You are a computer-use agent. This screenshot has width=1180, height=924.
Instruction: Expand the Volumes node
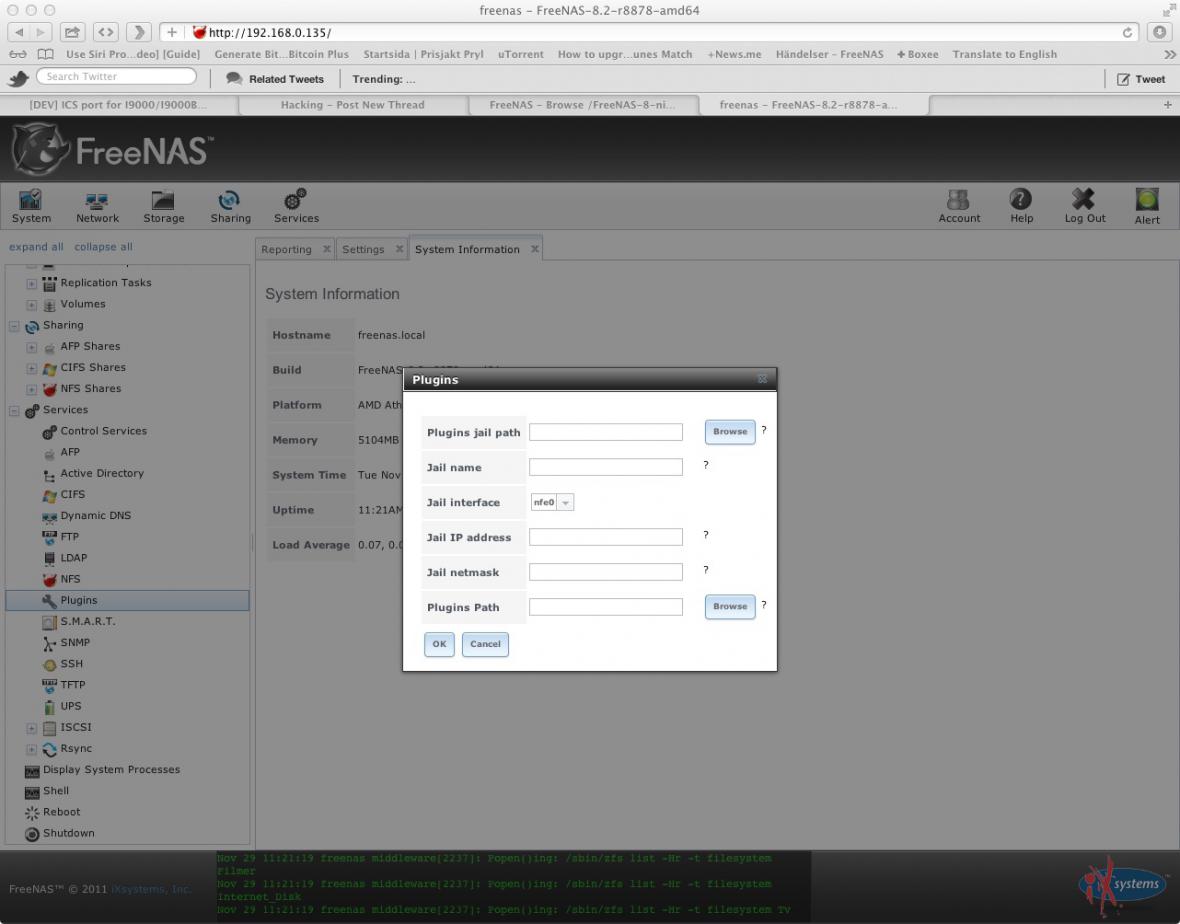tap(32, 305)
